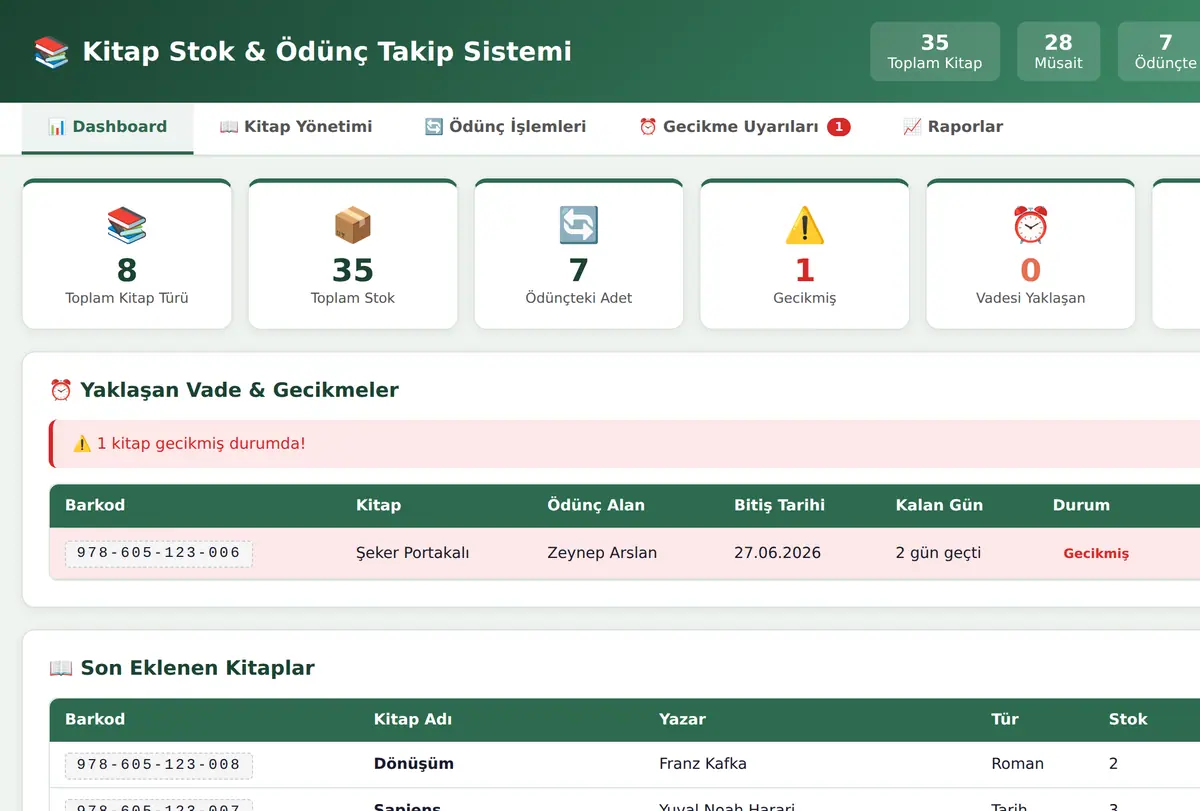Screen dimensions: 1200x811
Task: Click the Ödünçteki Adet label
Action: (579, 298)
